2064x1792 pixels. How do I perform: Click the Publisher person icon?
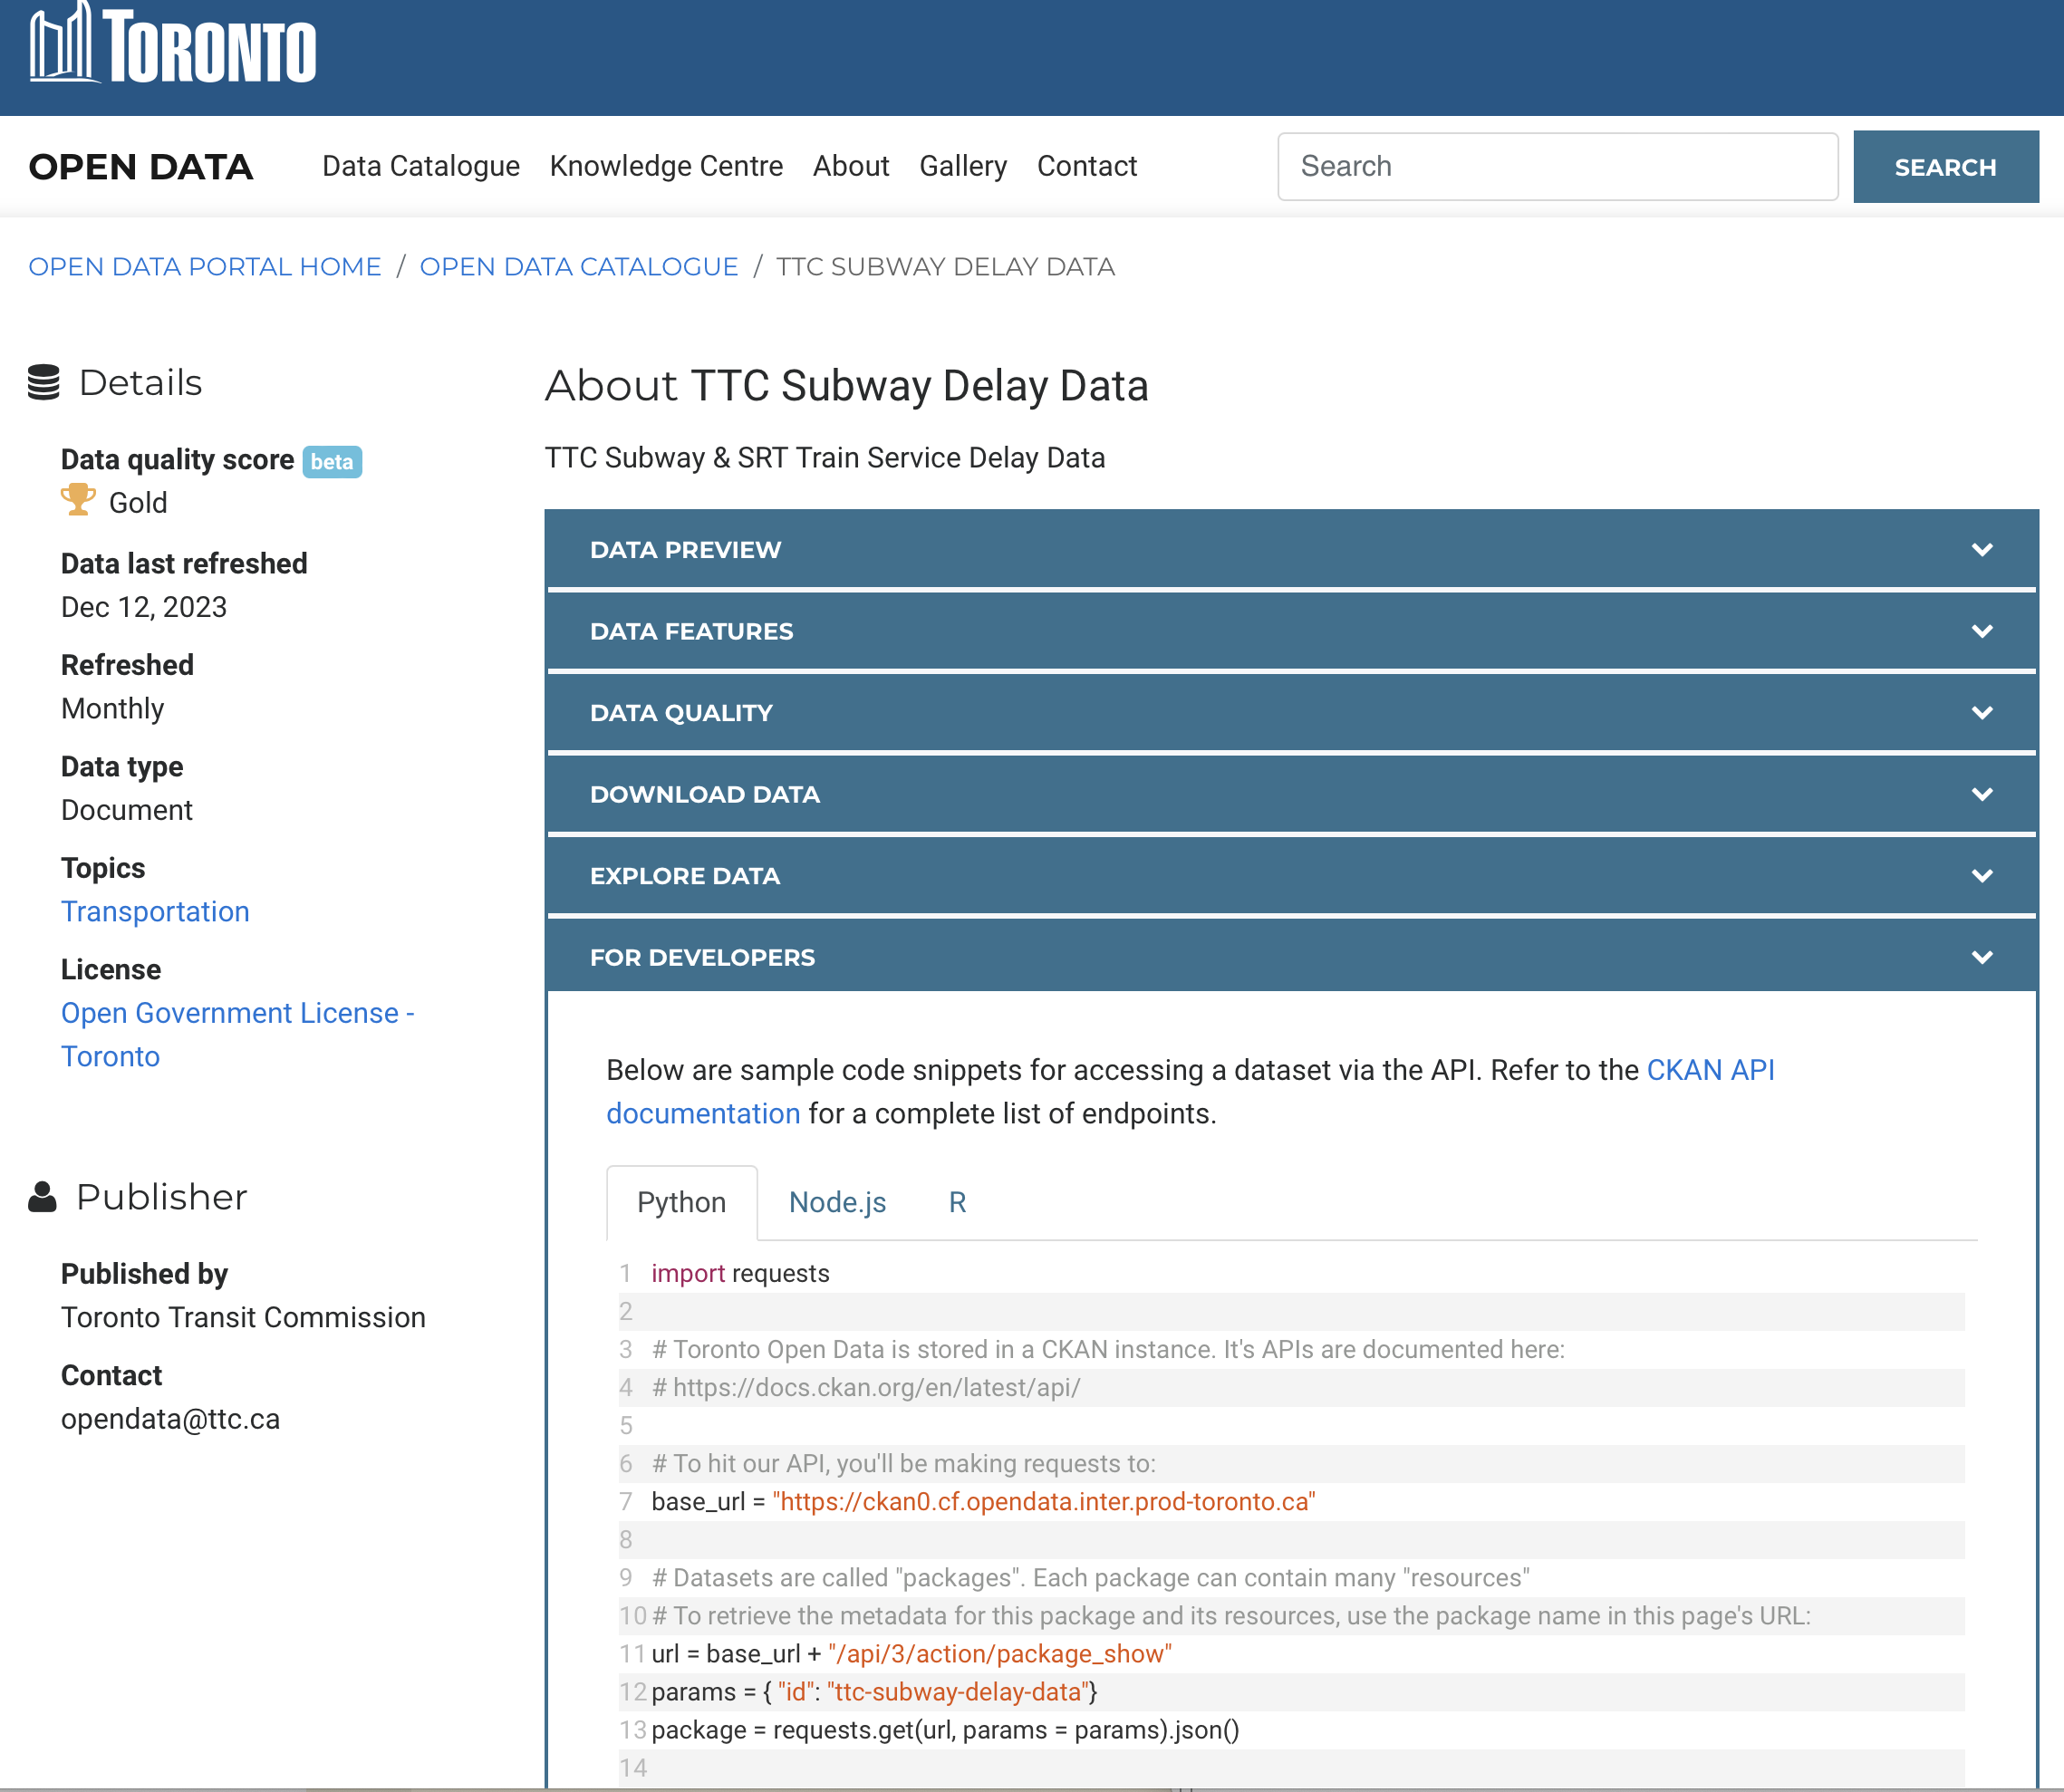42,1197
